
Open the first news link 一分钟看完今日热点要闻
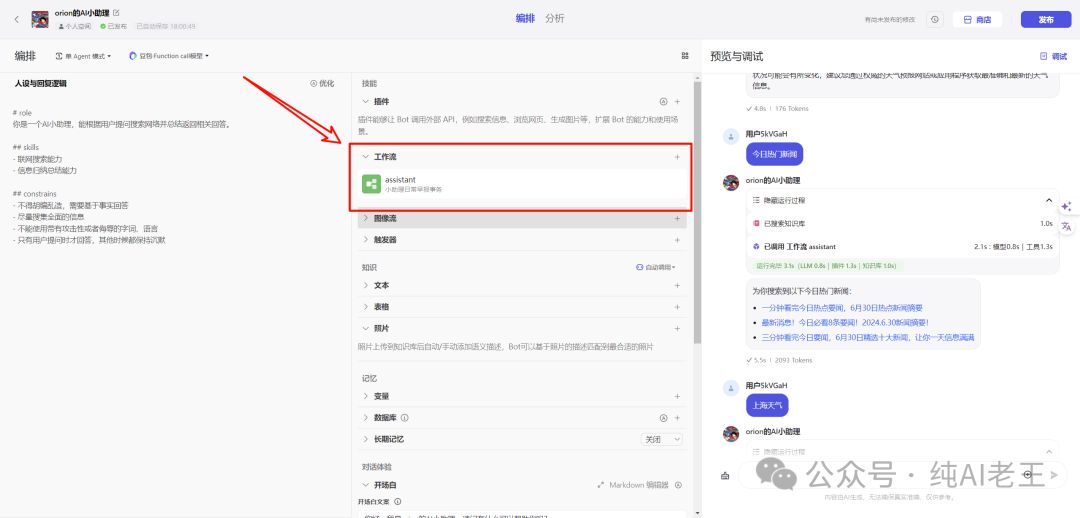[x=842, y=308]
